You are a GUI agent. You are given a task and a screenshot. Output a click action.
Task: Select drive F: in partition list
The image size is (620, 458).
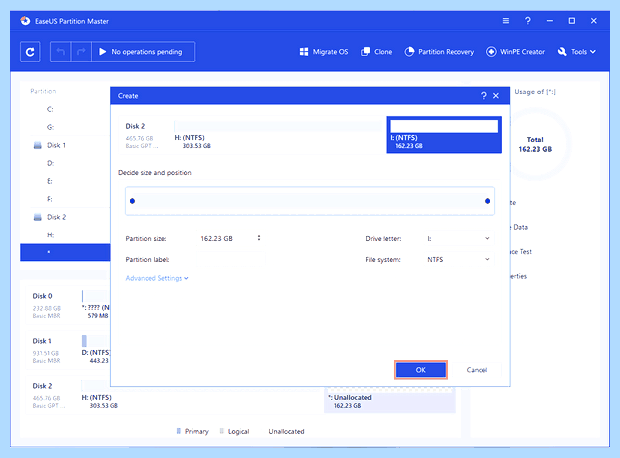point(49,199)
